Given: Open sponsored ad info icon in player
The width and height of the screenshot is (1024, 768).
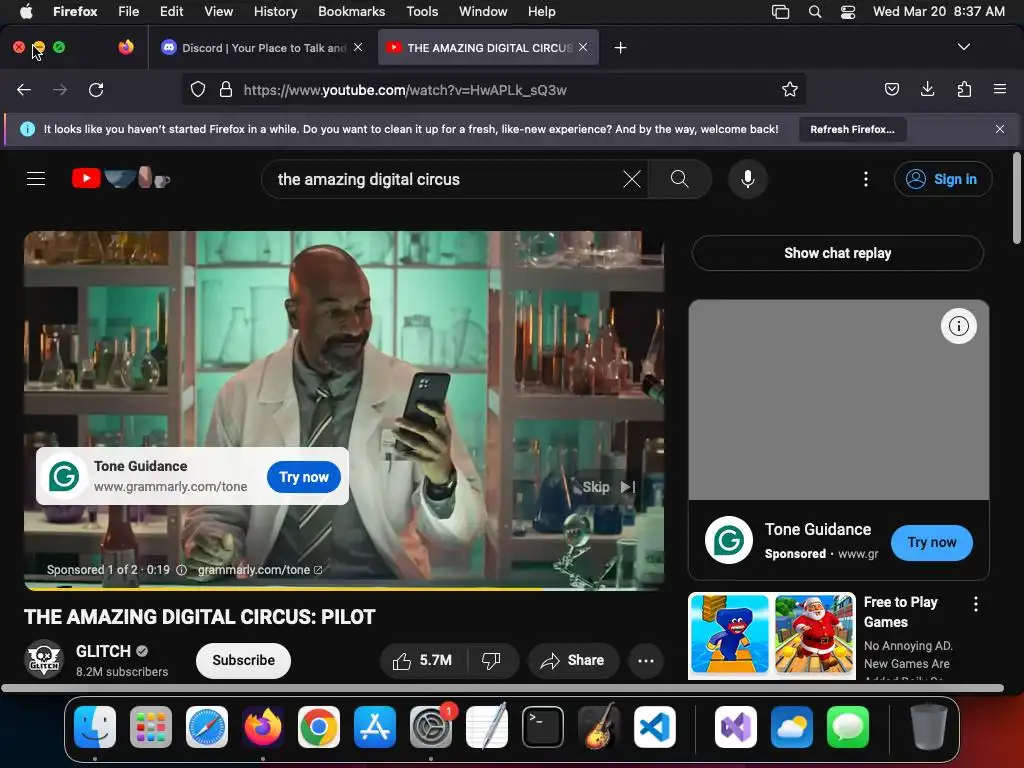Looking at the screenshot, I should tap(182, 570).
